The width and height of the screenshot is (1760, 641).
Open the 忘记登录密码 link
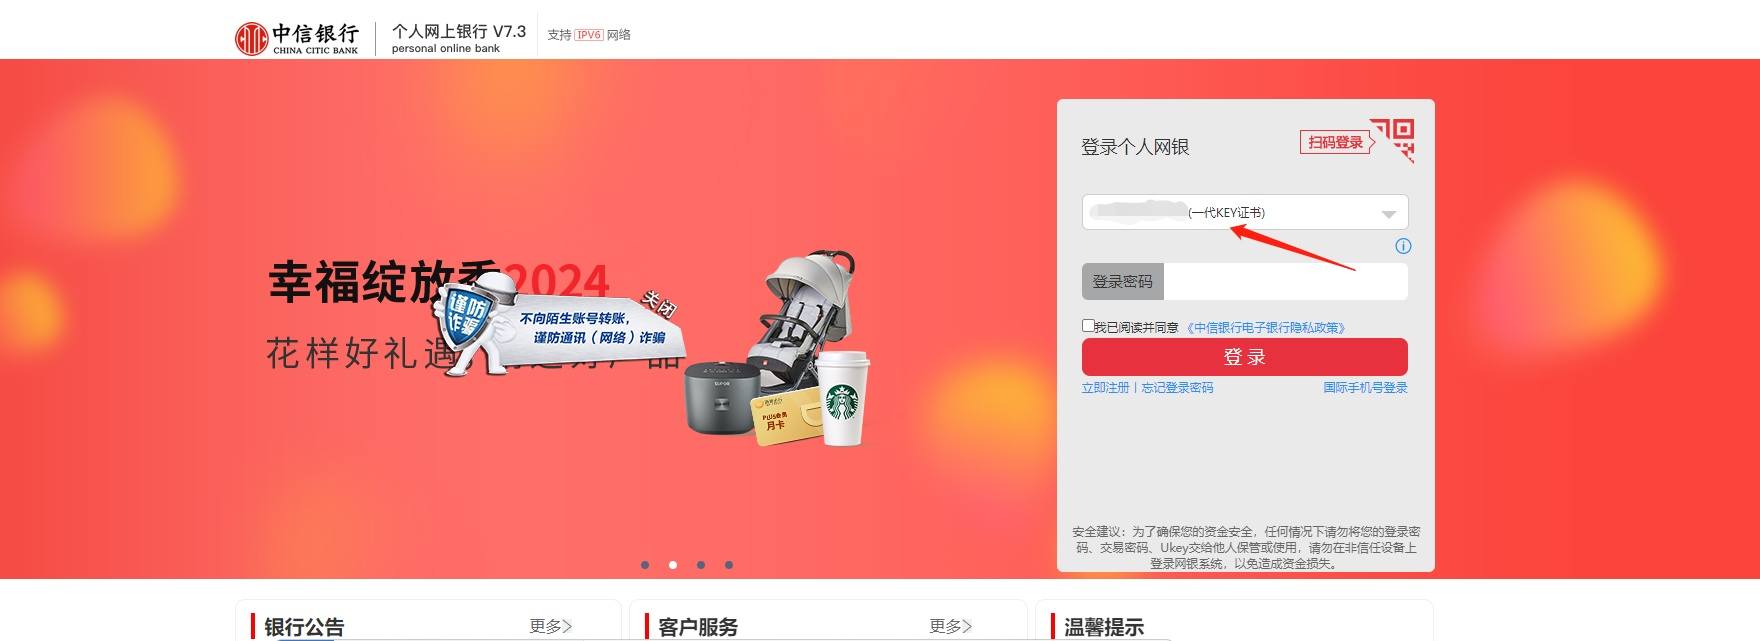(x=1178, y=388)
